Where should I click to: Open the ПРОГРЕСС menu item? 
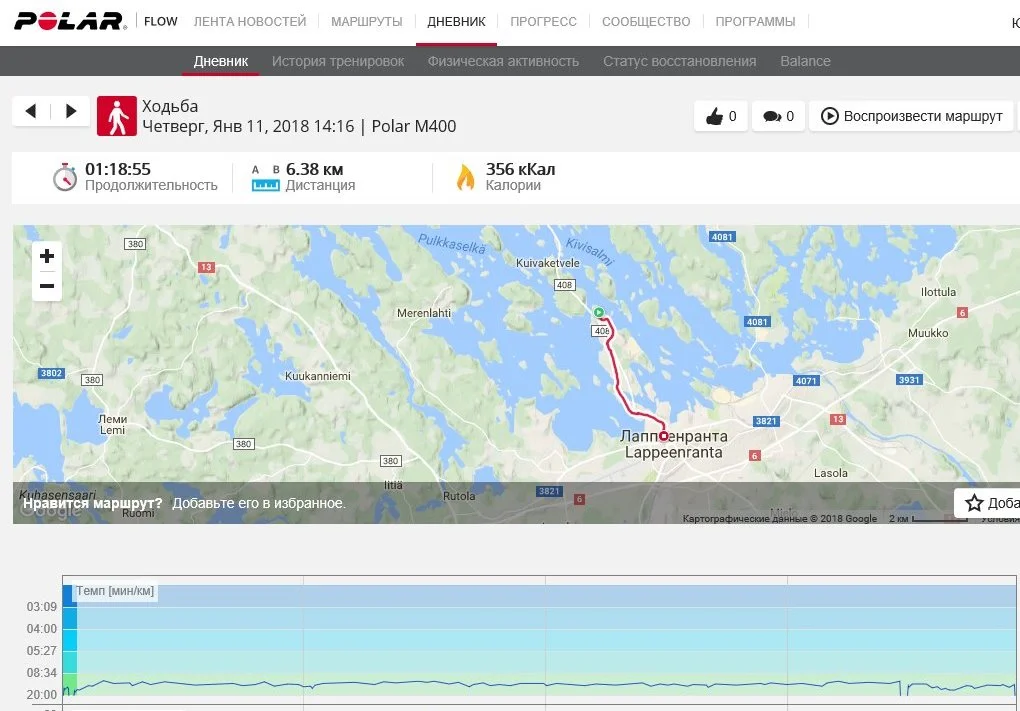coord(543,21)
